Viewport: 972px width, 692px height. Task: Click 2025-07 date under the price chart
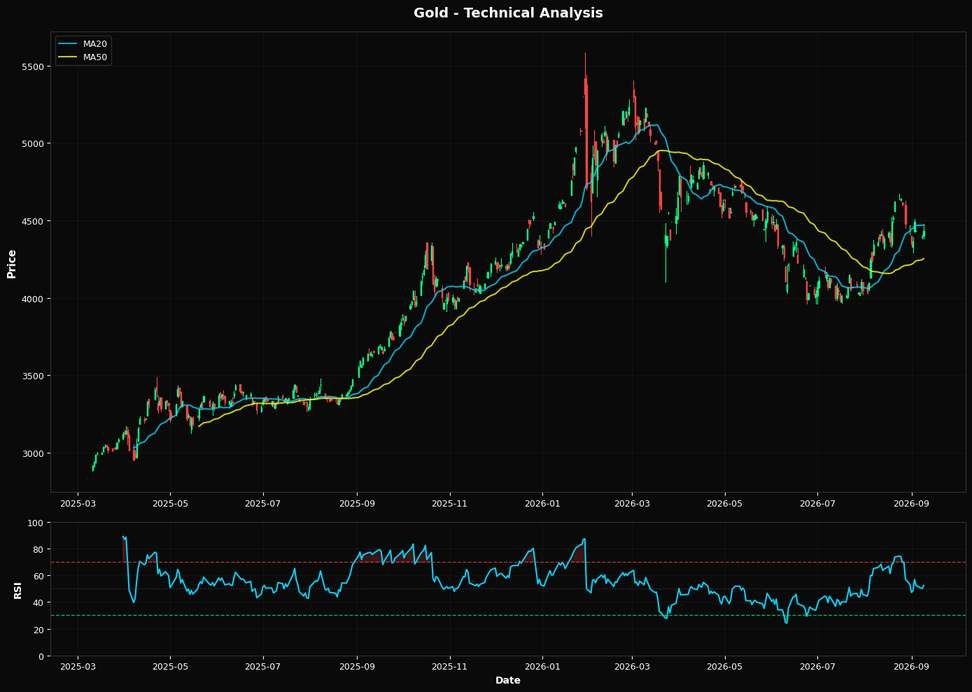[x=263, y=505]
